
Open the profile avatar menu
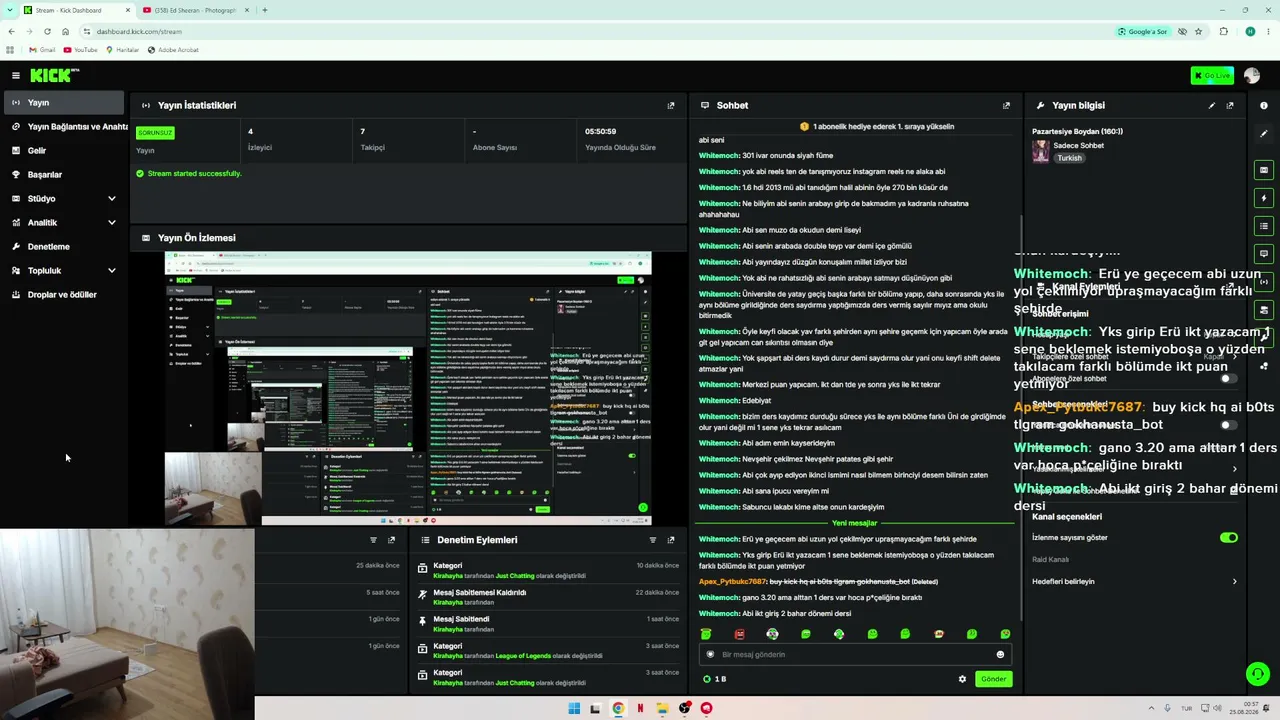pyautogui.click(x=1252, y=76)
